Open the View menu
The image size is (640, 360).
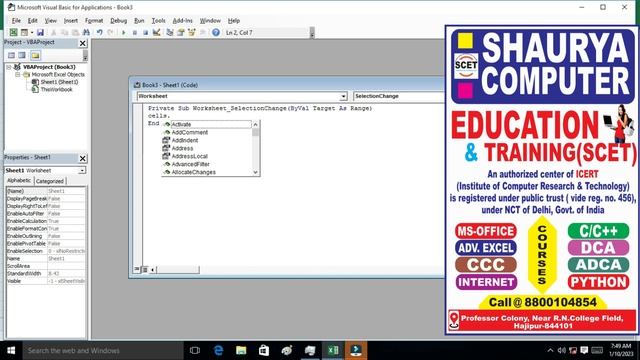(51, 20)
